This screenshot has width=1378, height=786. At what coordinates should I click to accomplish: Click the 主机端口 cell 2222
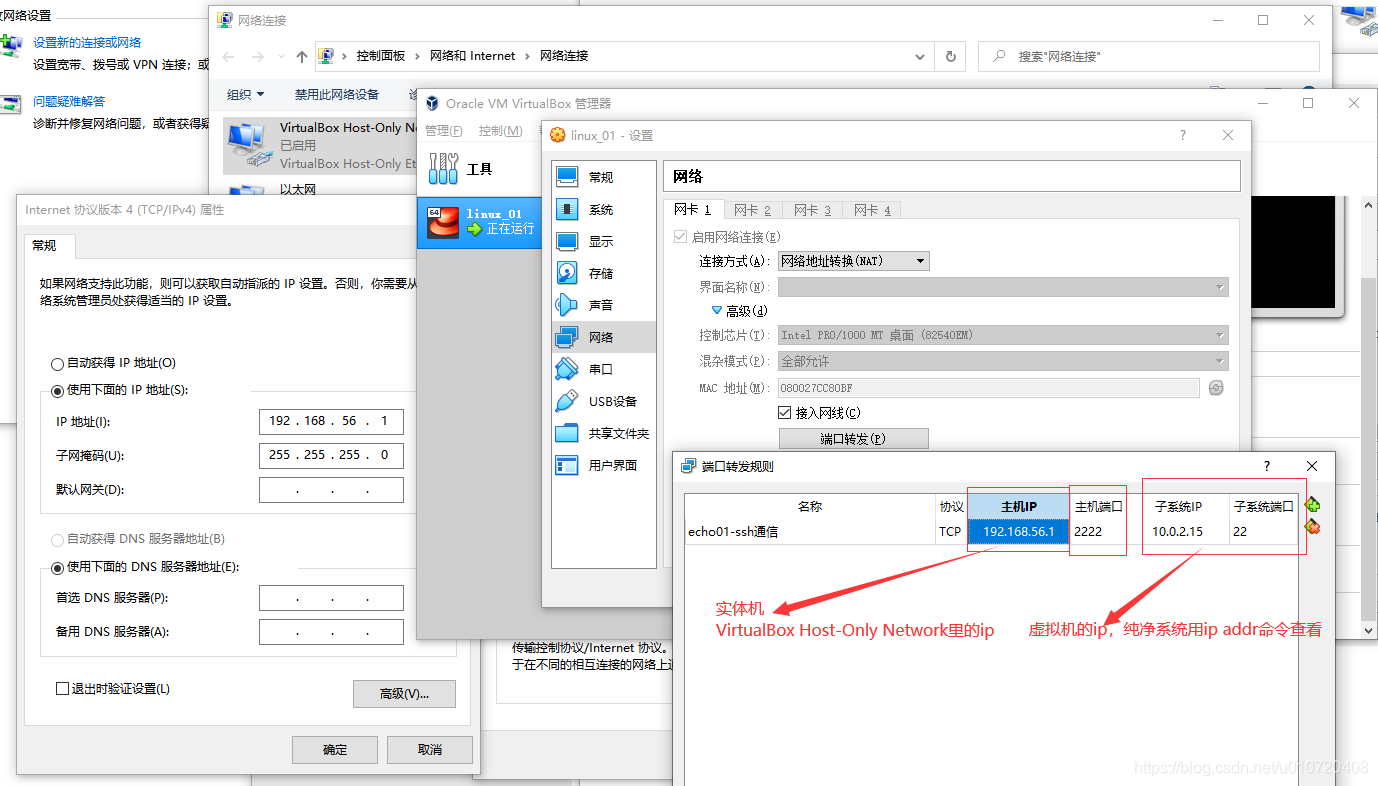(1098, 532)
